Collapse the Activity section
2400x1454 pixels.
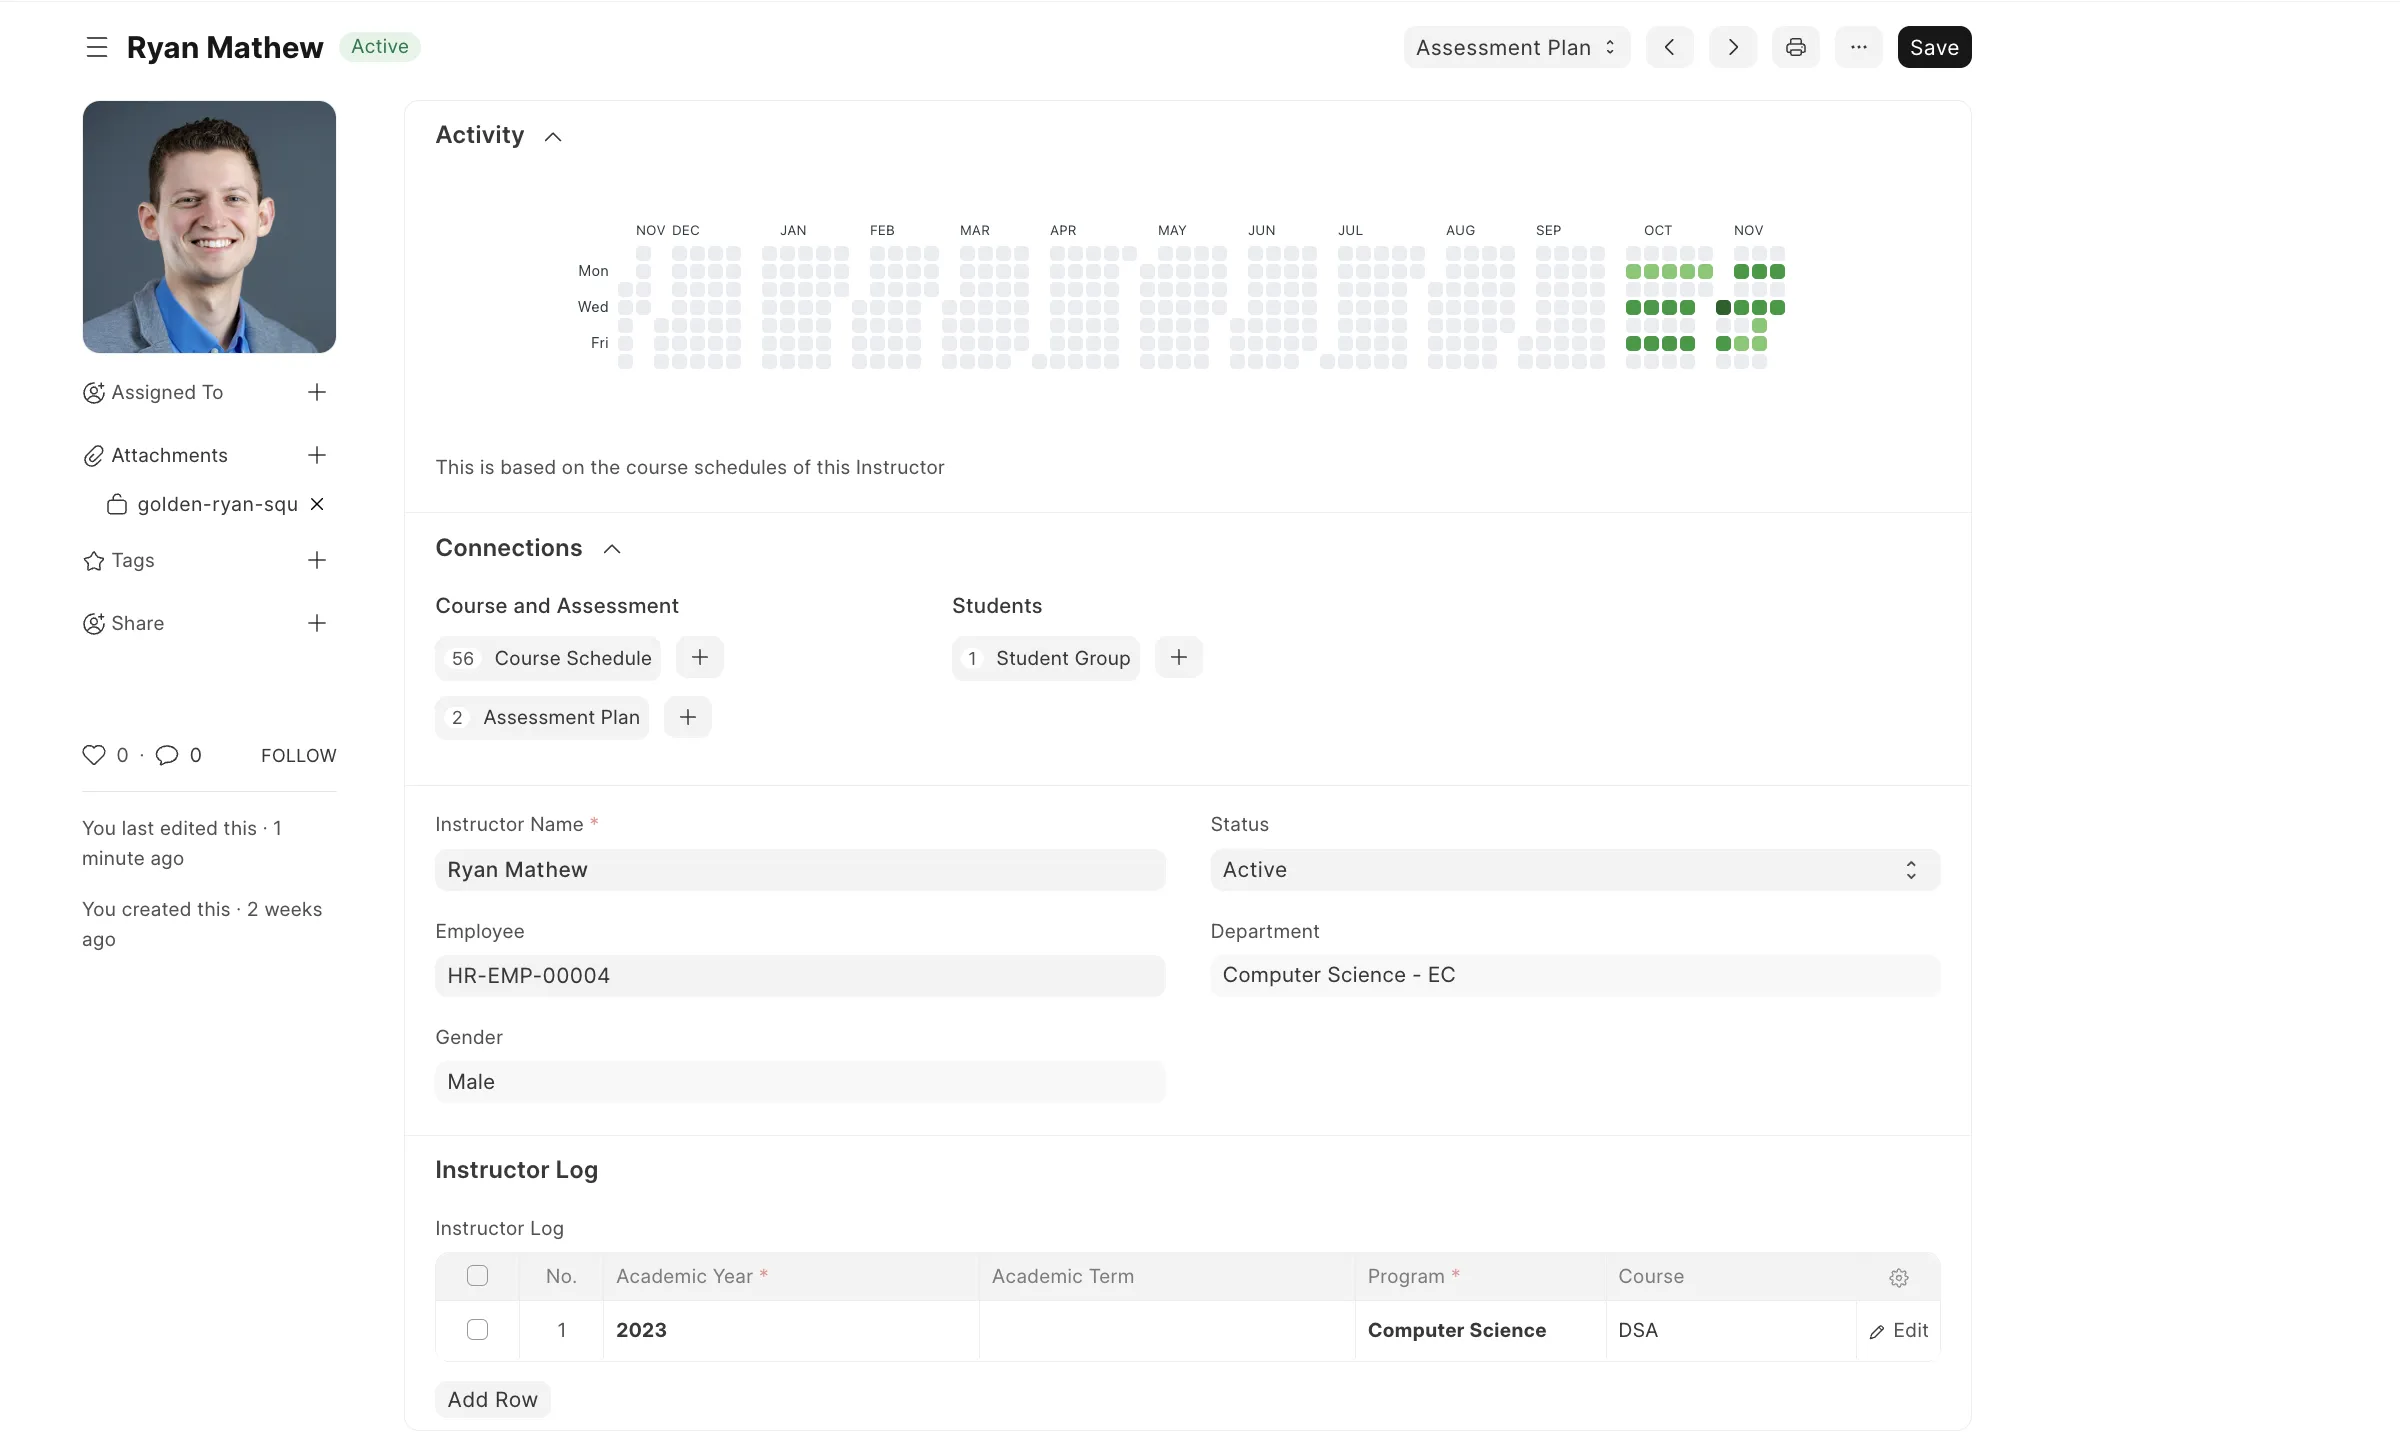click(x=553, y=136)
